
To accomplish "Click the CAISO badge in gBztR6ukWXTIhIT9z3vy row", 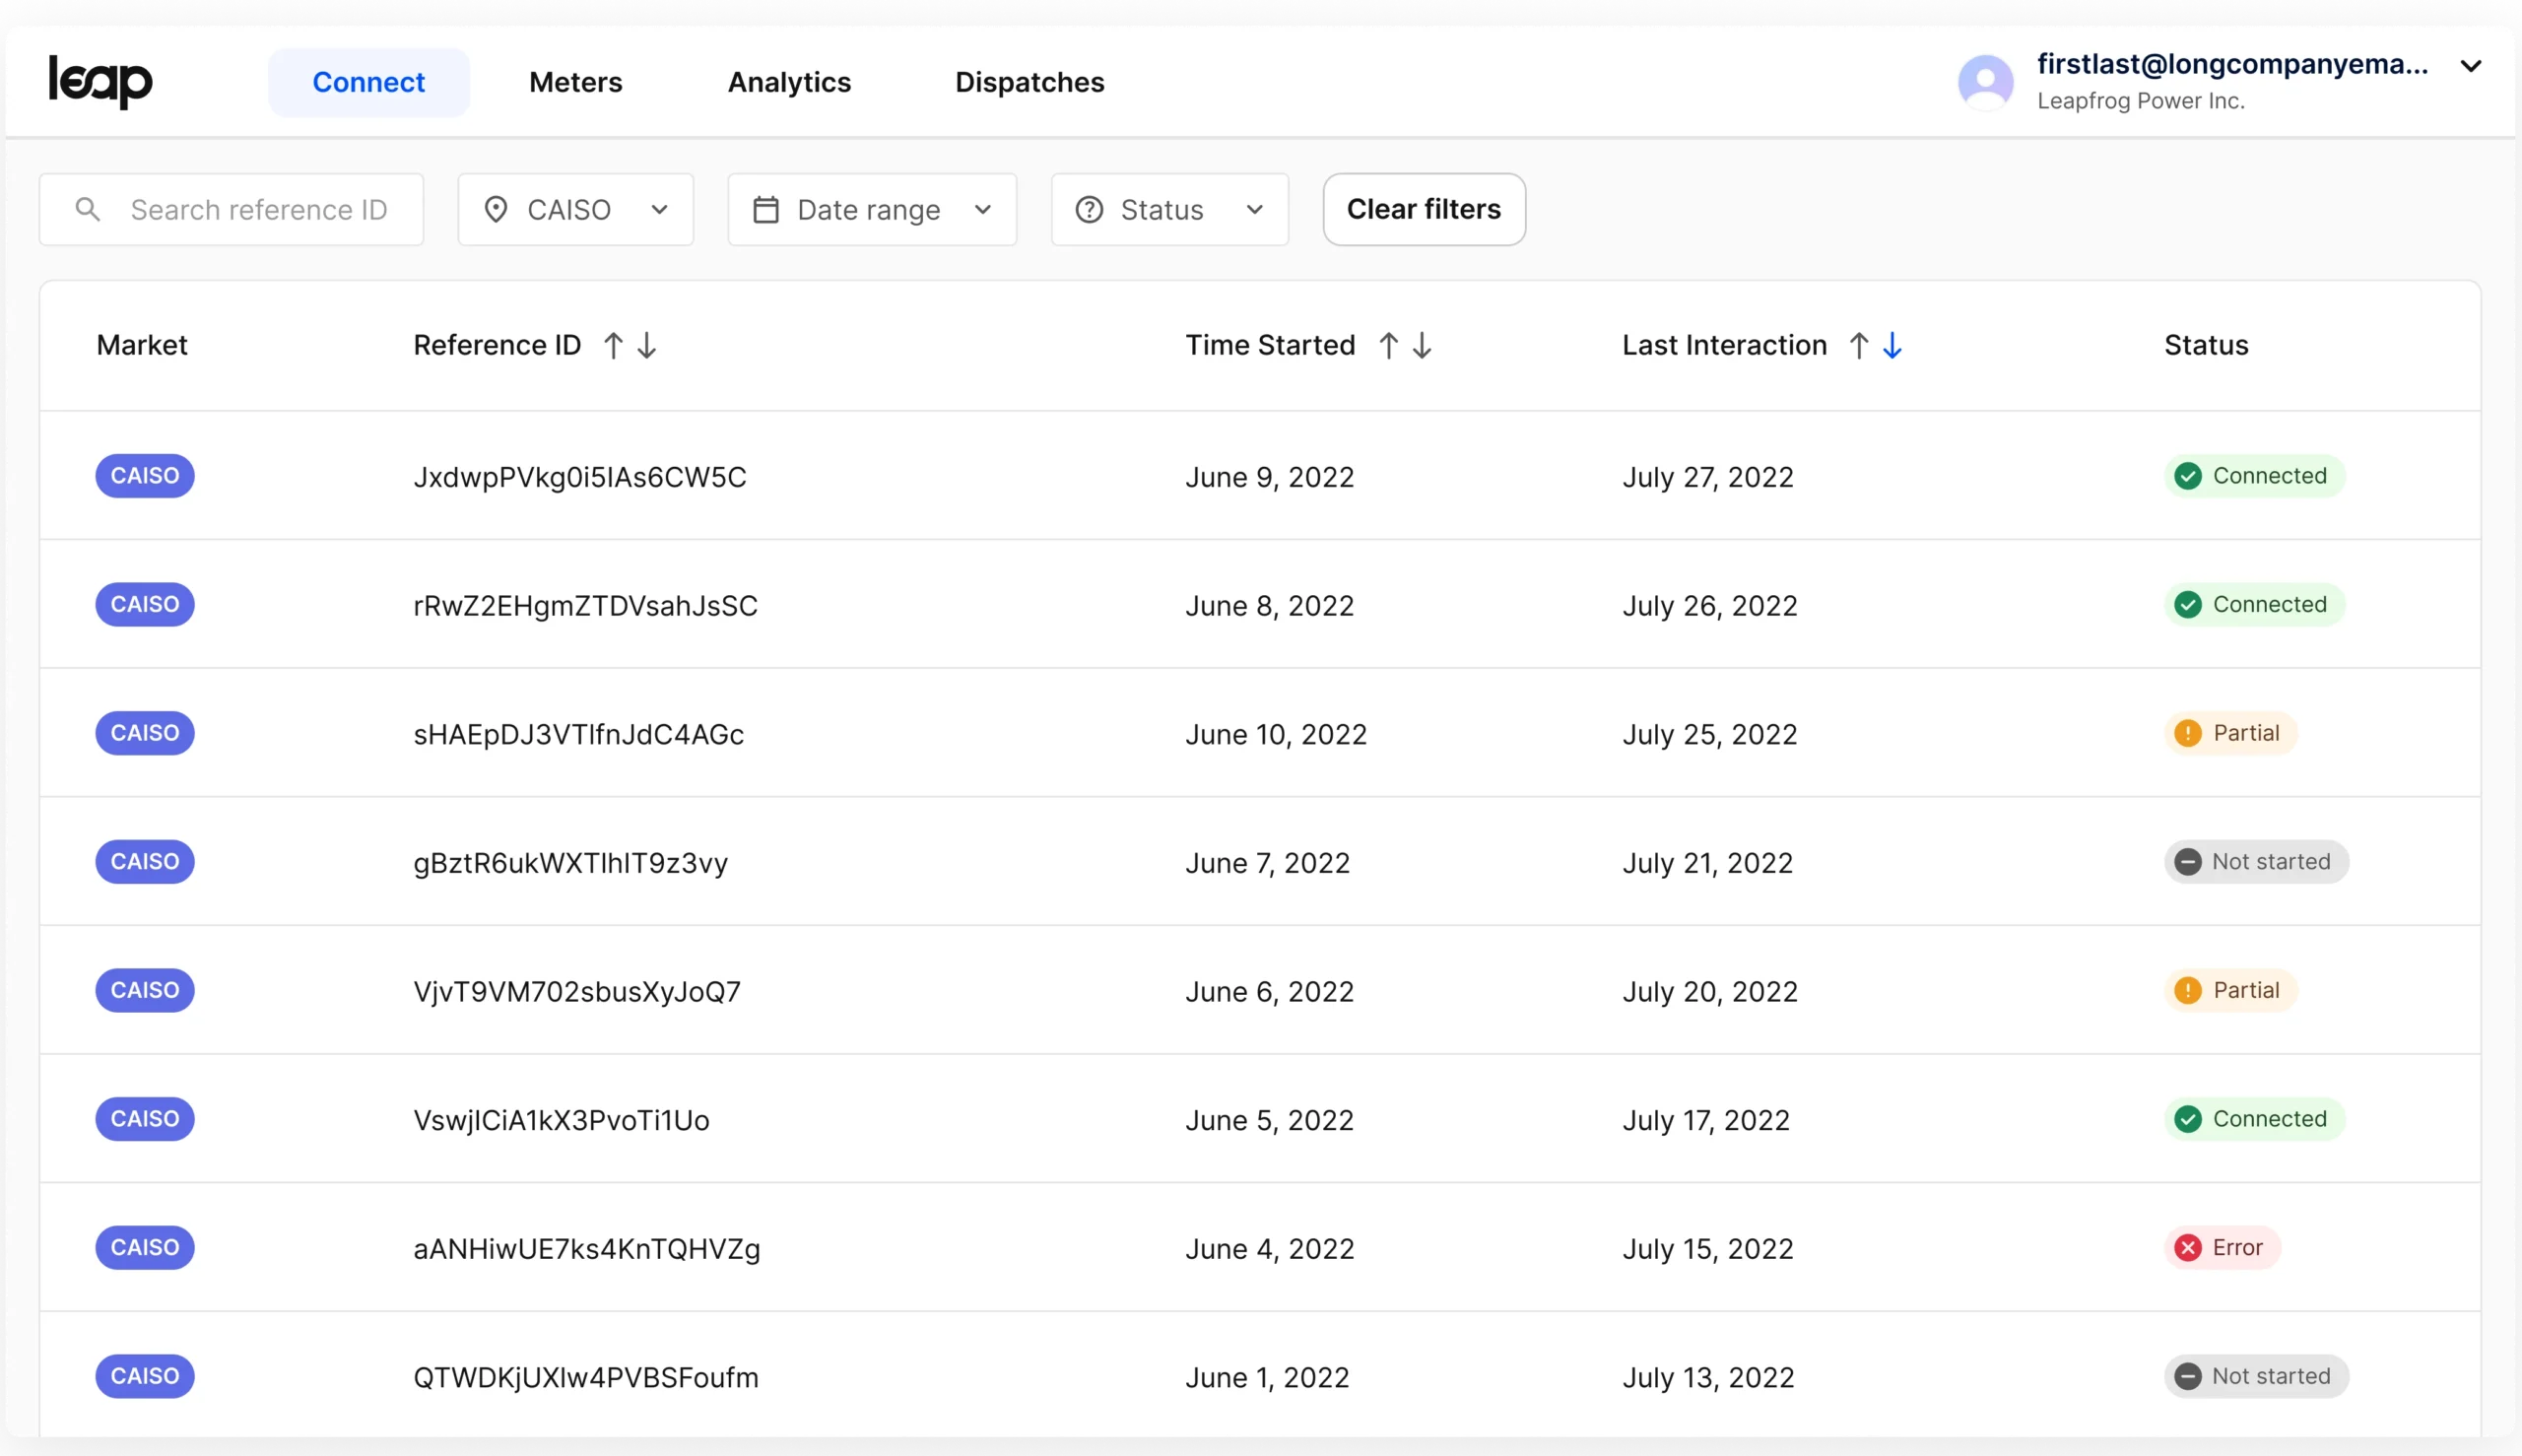I will point(145,862).
